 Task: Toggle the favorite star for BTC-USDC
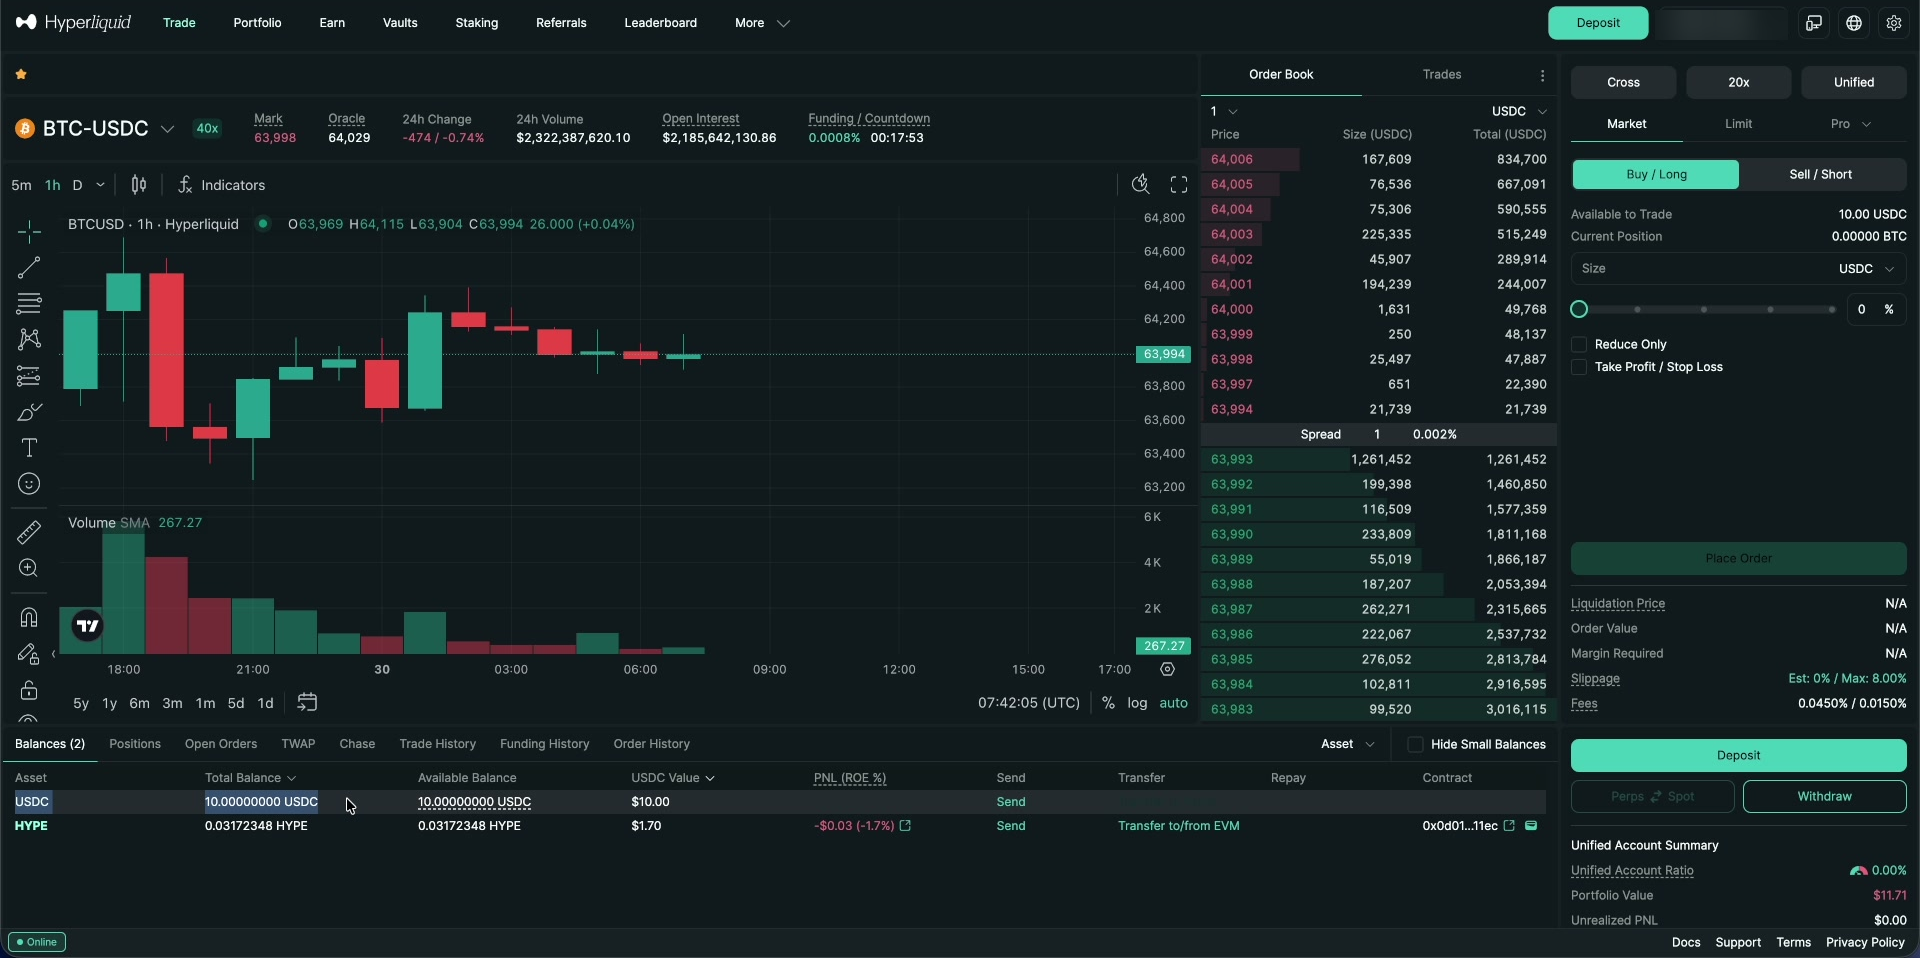click(21, 74)
